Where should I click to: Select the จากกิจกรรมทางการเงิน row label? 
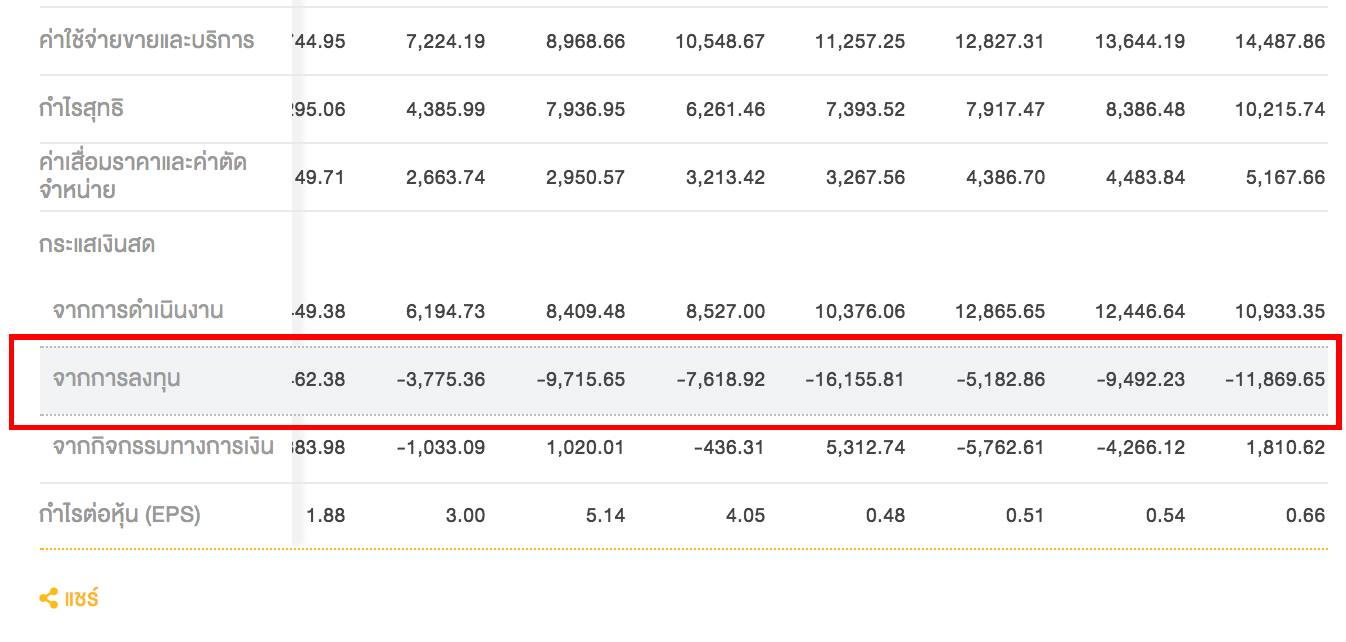pos(163,447)
